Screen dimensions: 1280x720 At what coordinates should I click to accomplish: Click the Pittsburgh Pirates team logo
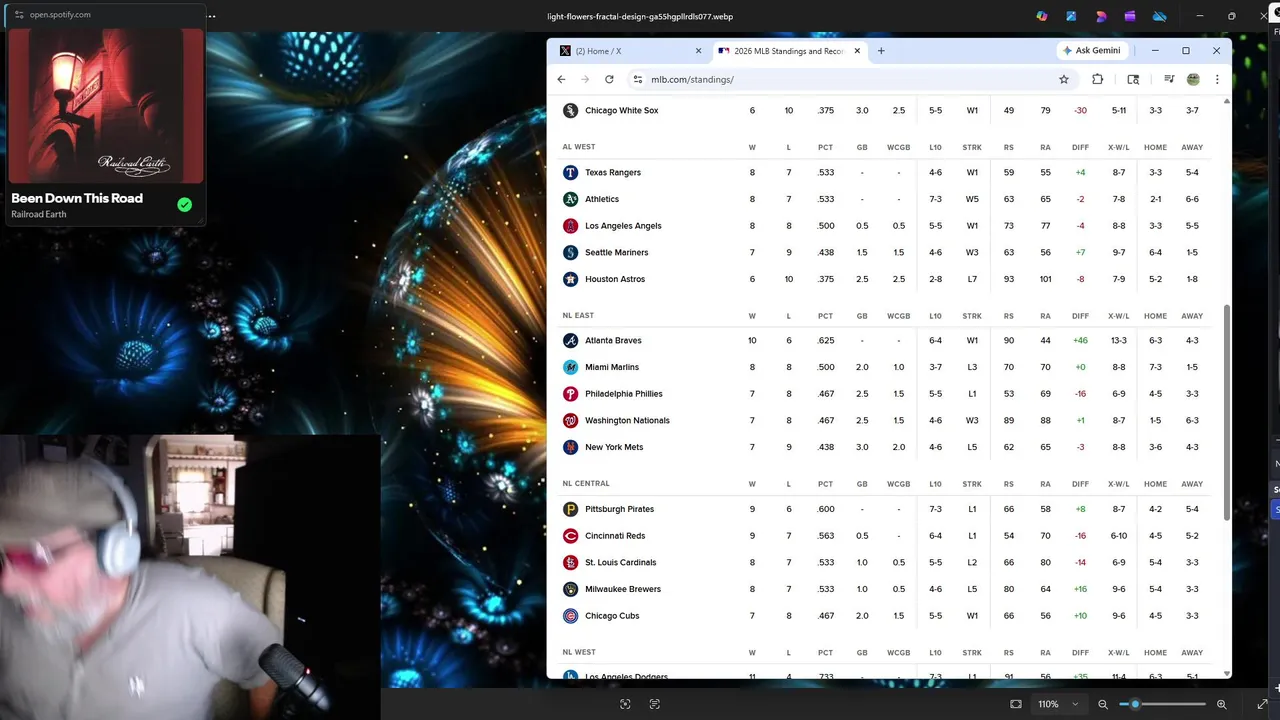click(570, 509)
